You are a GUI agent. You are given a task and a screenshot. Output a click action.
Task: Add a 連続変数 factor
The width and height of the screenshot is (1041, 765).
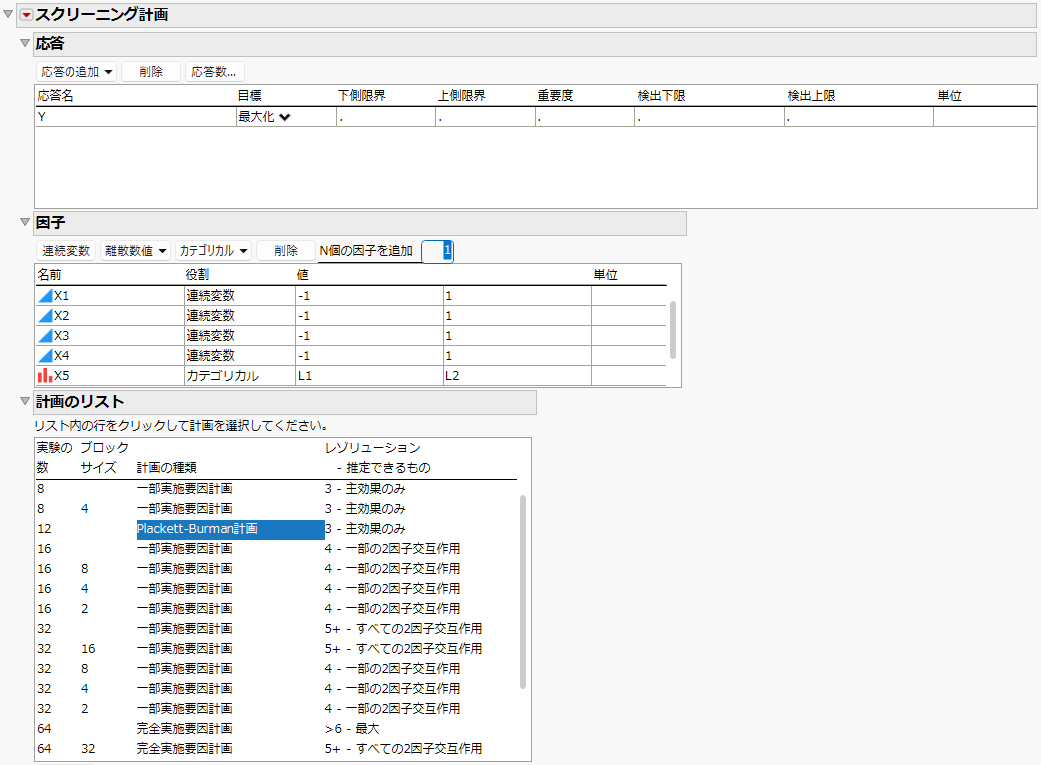click(x=66, y=251)
